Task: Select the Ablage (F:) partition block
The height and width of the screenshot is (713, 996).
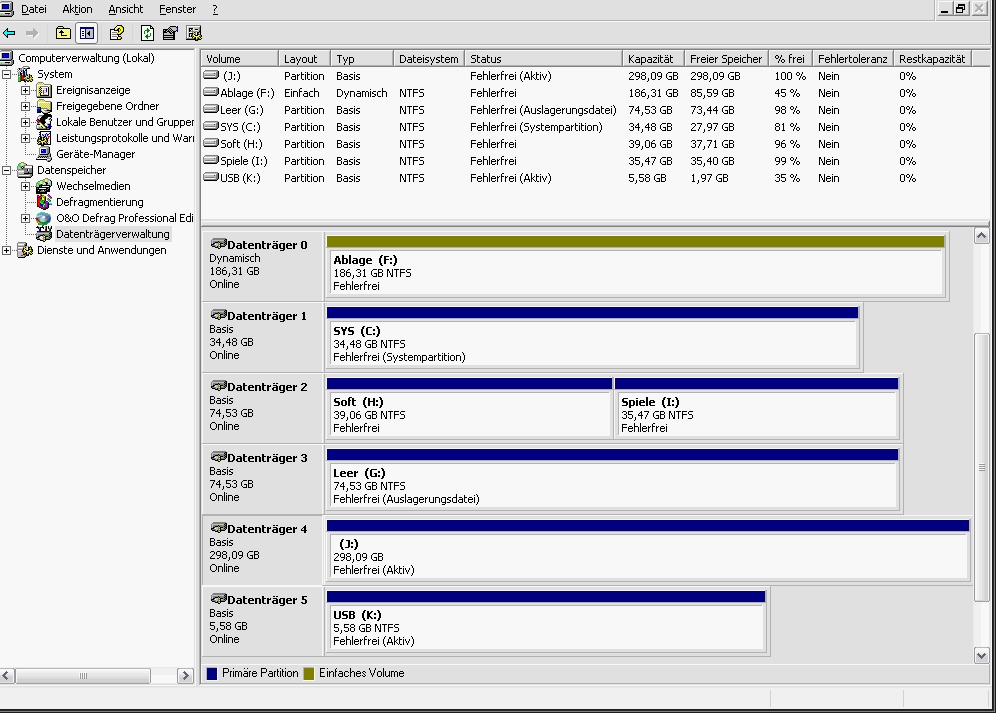Action: coord(636,266)
